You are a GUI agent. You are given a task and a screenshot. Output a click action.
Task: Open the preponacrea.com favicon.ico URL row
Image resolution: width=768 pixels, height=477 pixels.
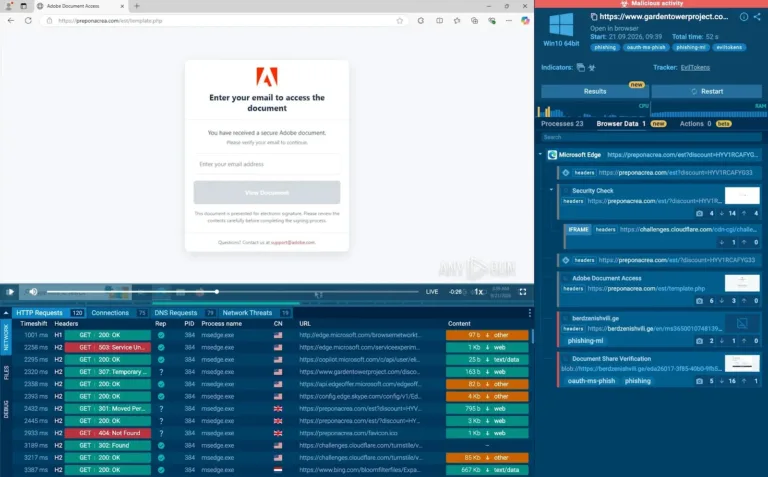348,433
